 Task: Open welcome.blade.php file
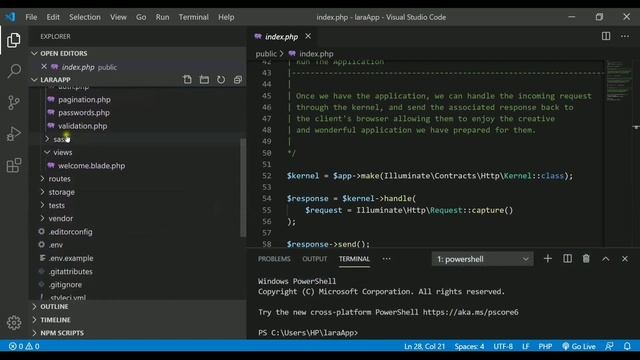(91, 166)
